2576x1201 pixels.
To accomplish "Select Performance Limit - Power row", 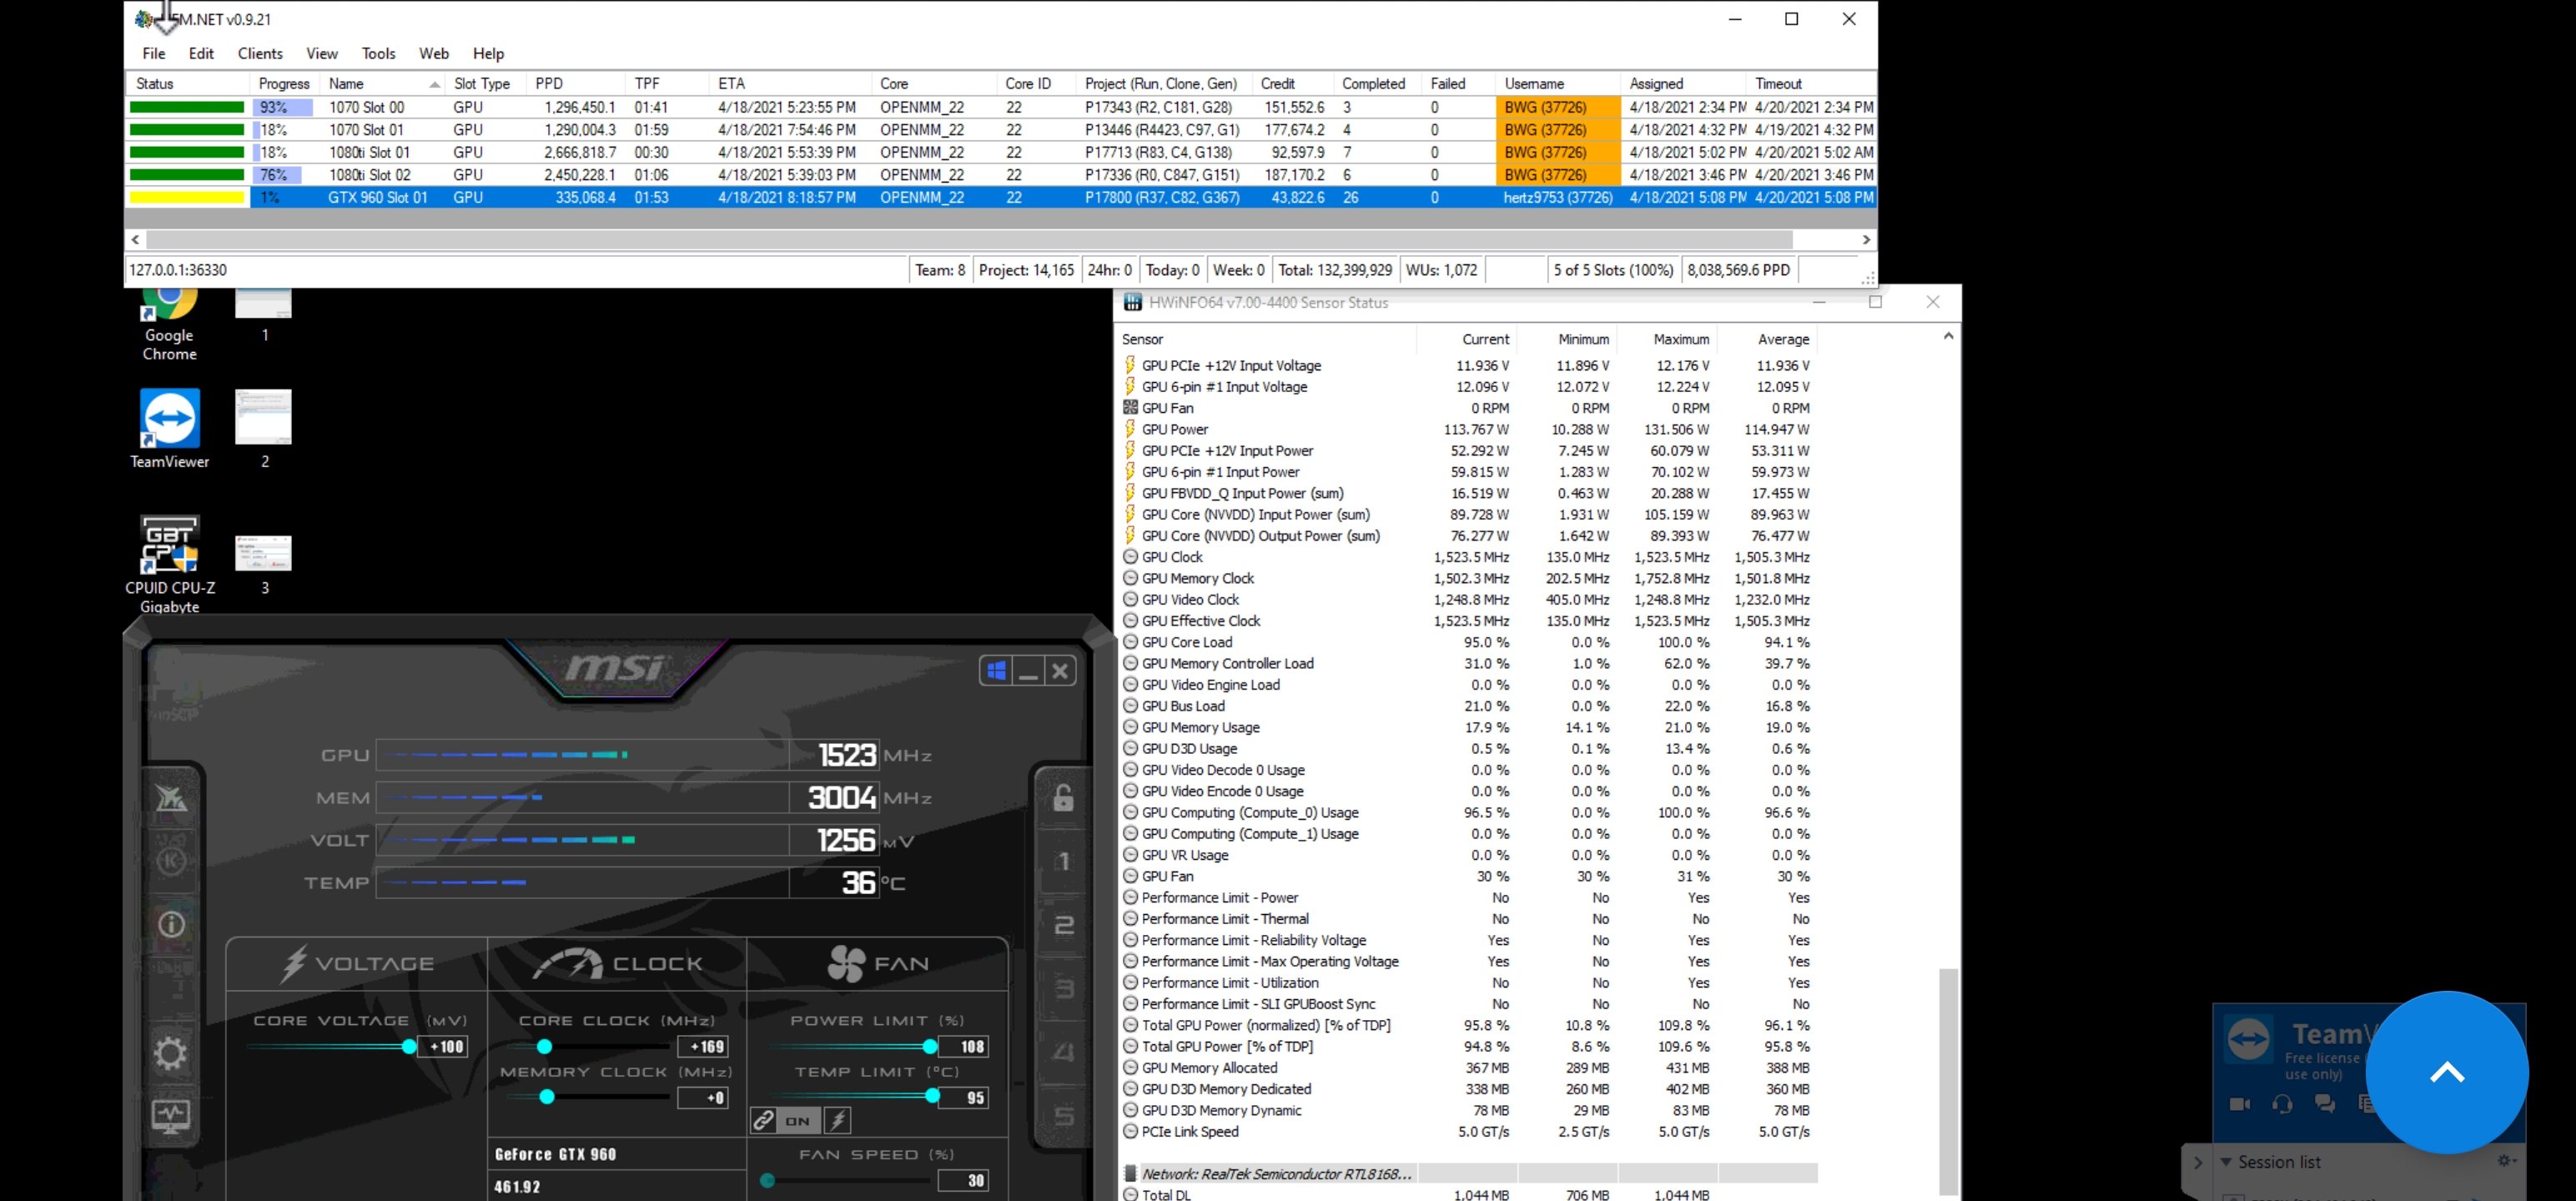I will (1467, 898).
